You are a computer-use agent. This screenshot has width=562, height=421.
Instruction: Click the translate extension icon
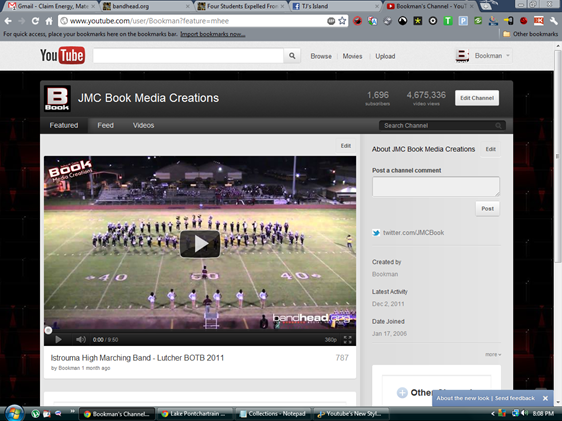pyautogui.click(x=372, y=21)
